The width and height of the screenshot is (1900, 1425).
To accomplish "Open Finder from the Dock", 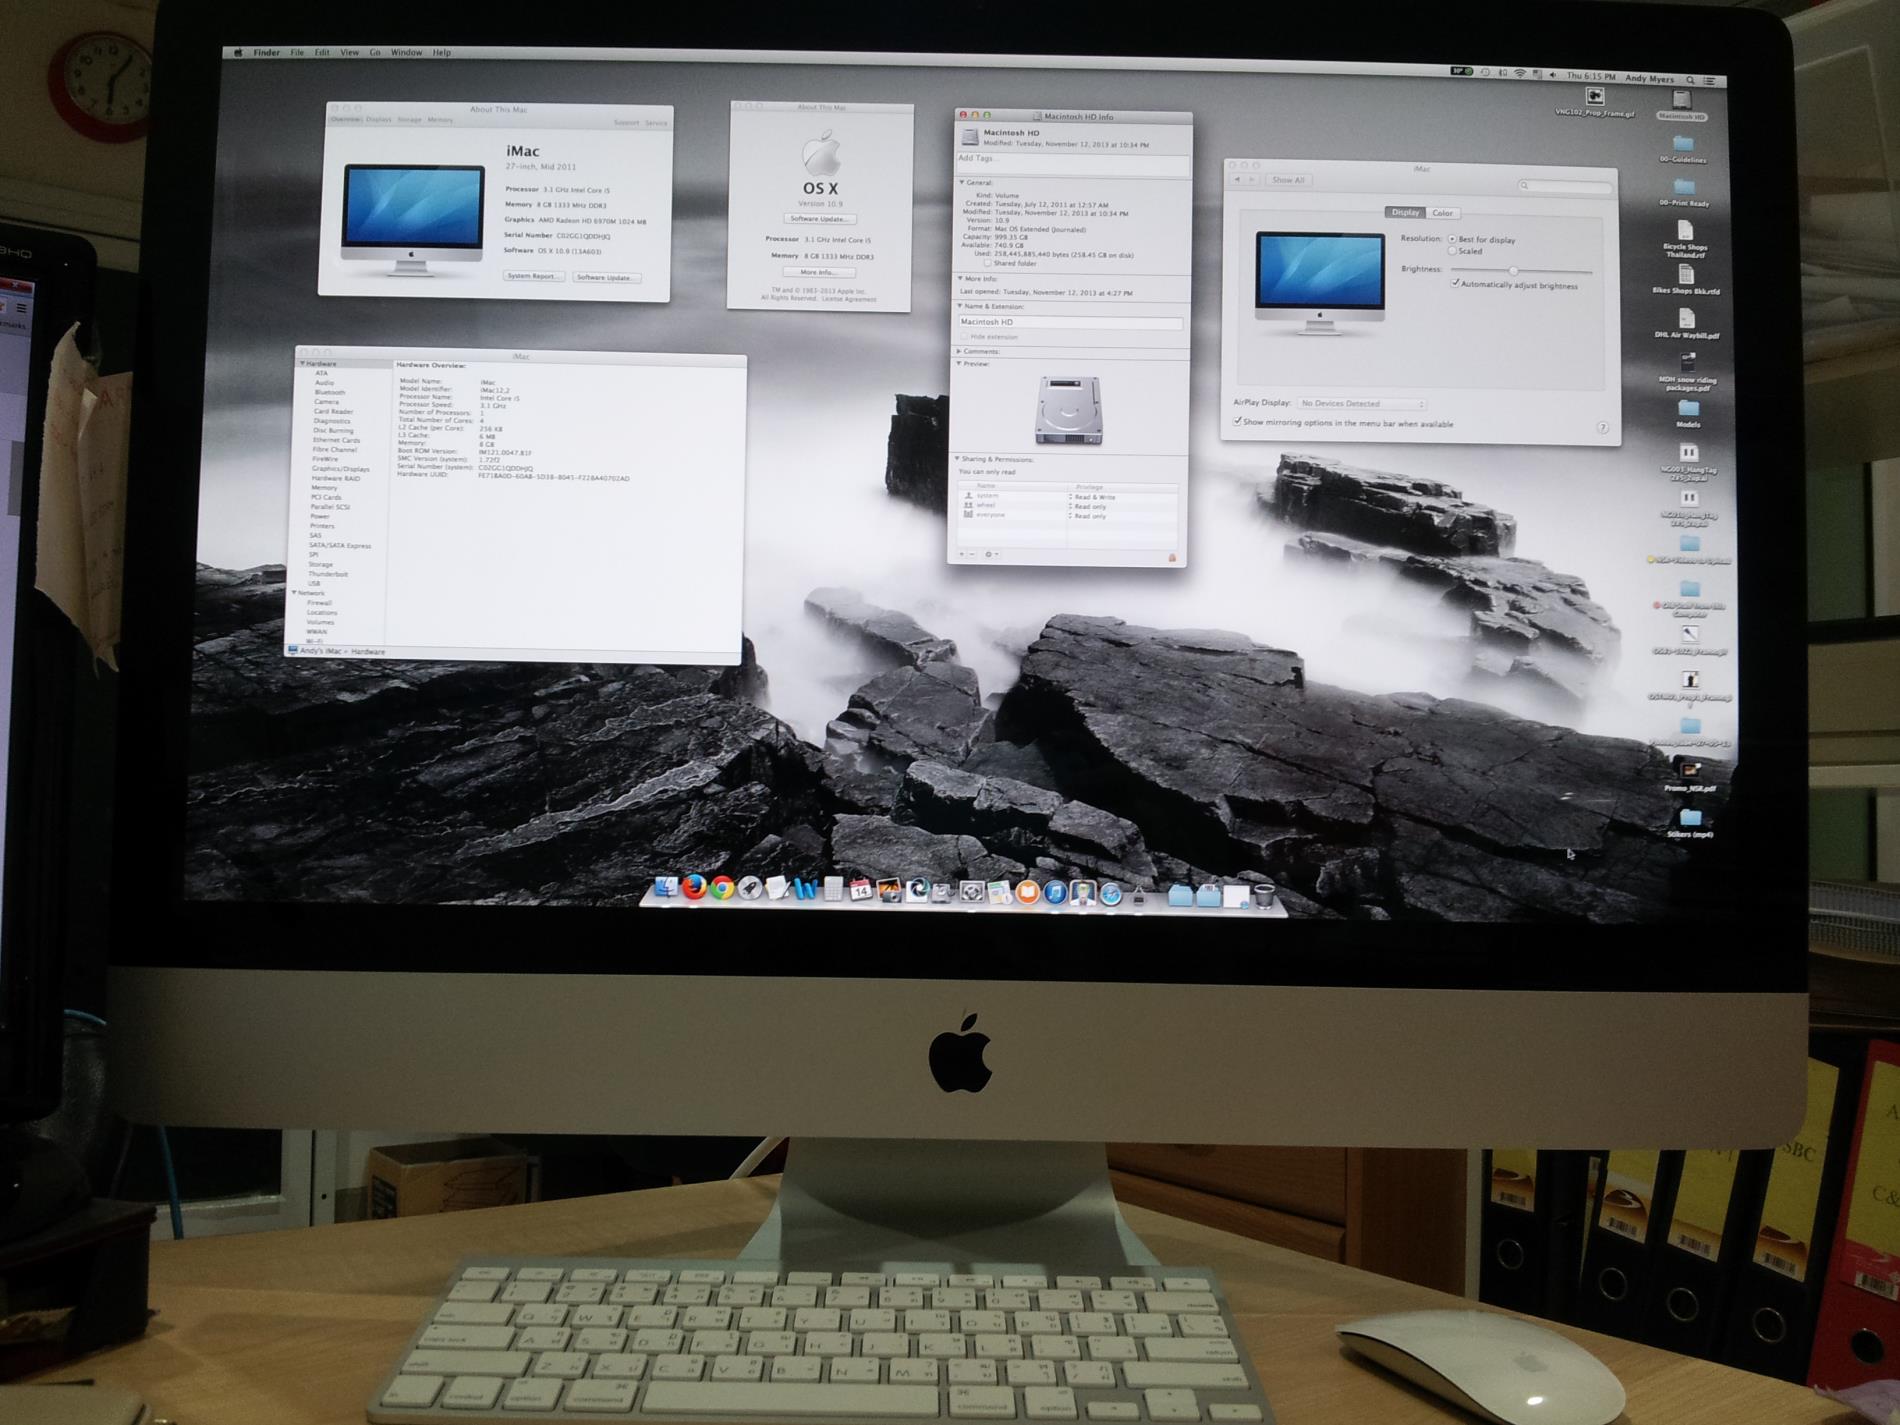I will 667,887.
